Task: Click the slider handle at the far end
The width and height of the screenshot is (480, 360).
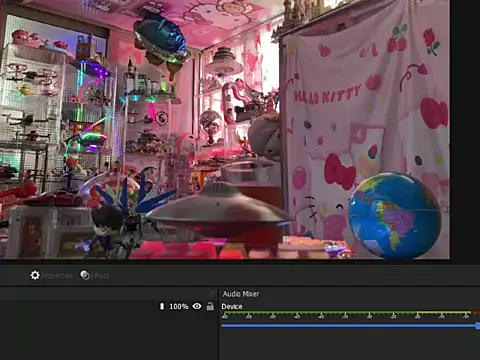Action: tap(478, 326)
